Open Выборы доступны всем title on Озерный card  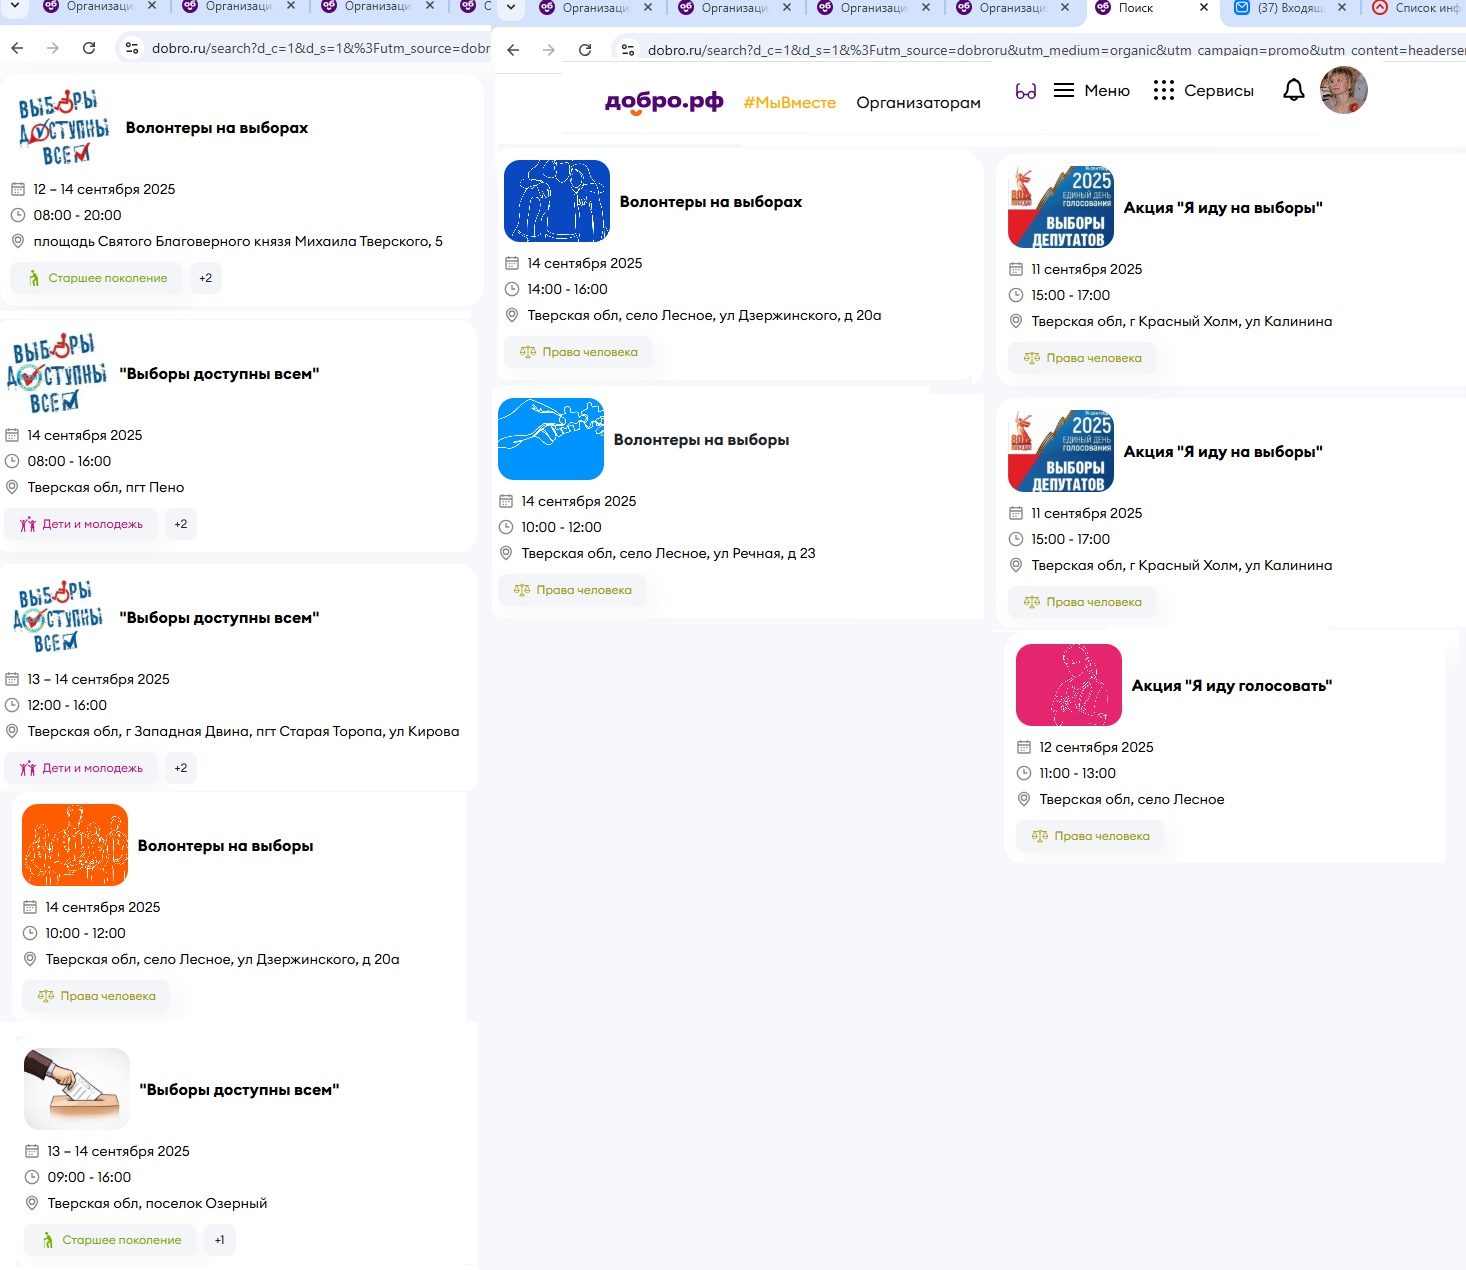pos(239,1090)
